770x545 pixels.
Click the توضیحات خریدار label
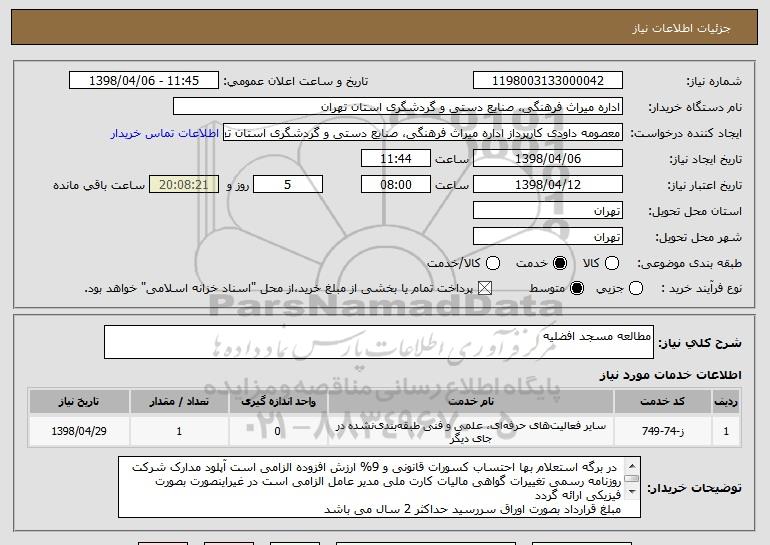(694, 488)
